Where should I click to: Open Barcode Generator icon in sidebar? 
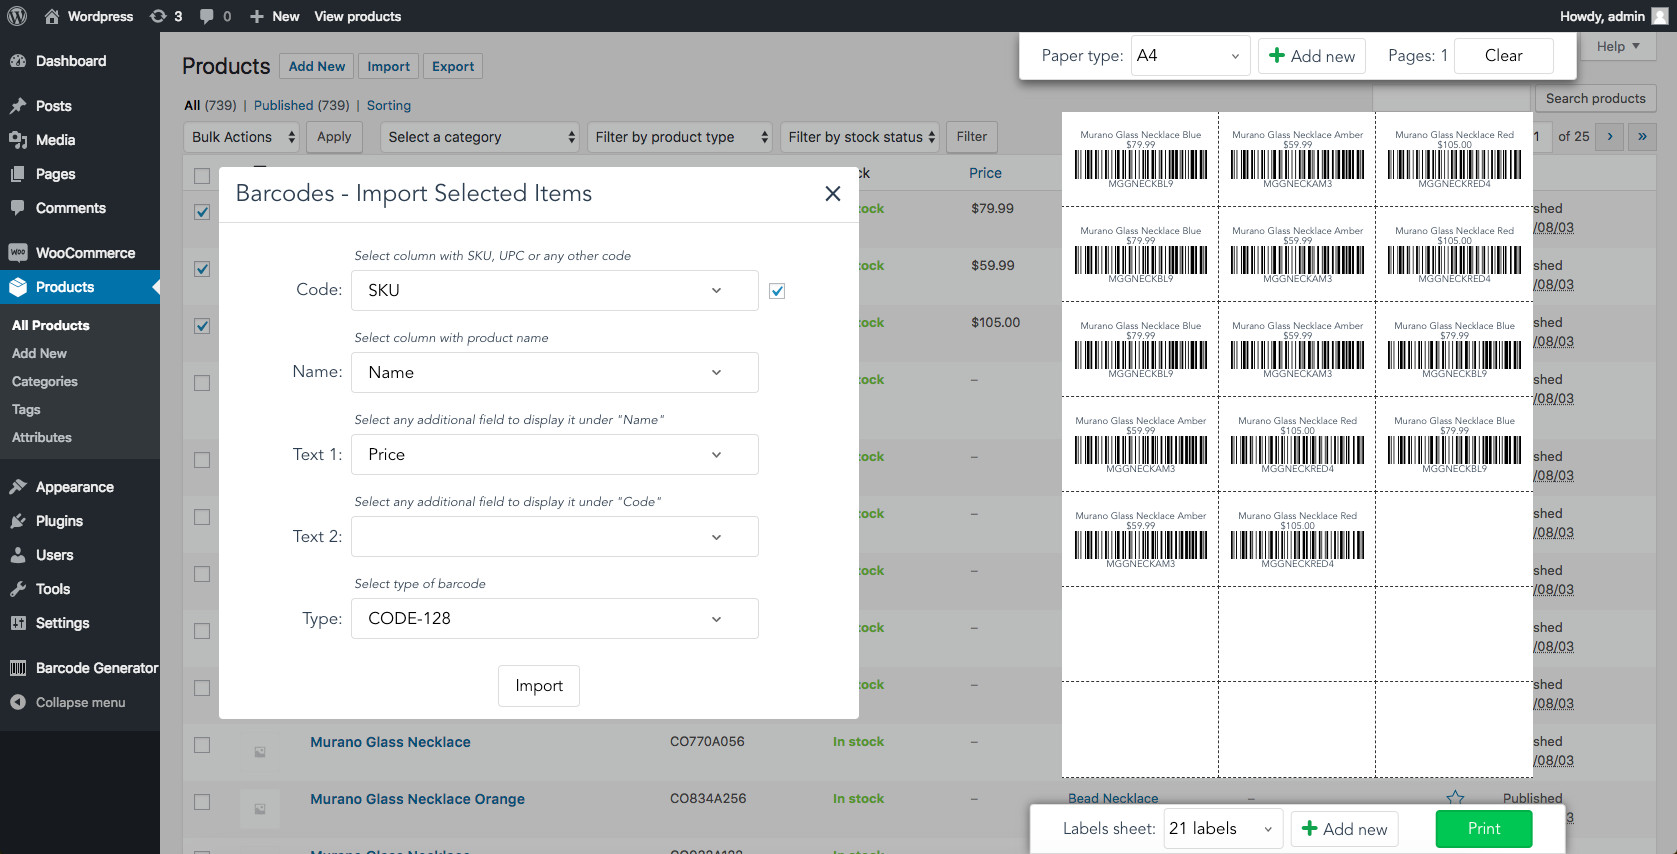(x=17, y=668)
